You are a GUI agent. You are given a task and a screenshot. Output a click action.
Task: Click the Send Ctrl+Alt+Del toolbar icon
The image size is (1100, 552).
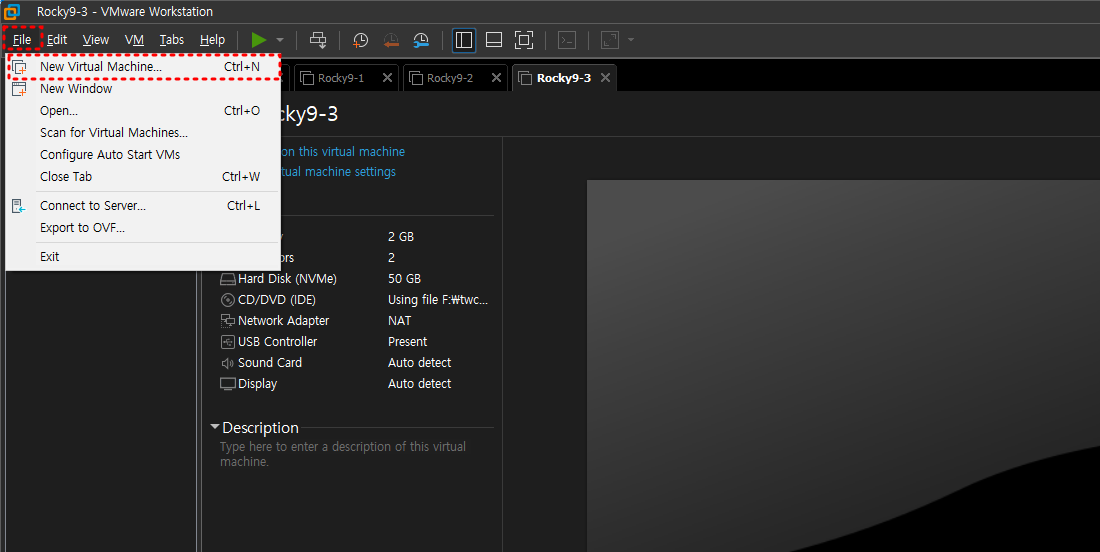(318, 40)
